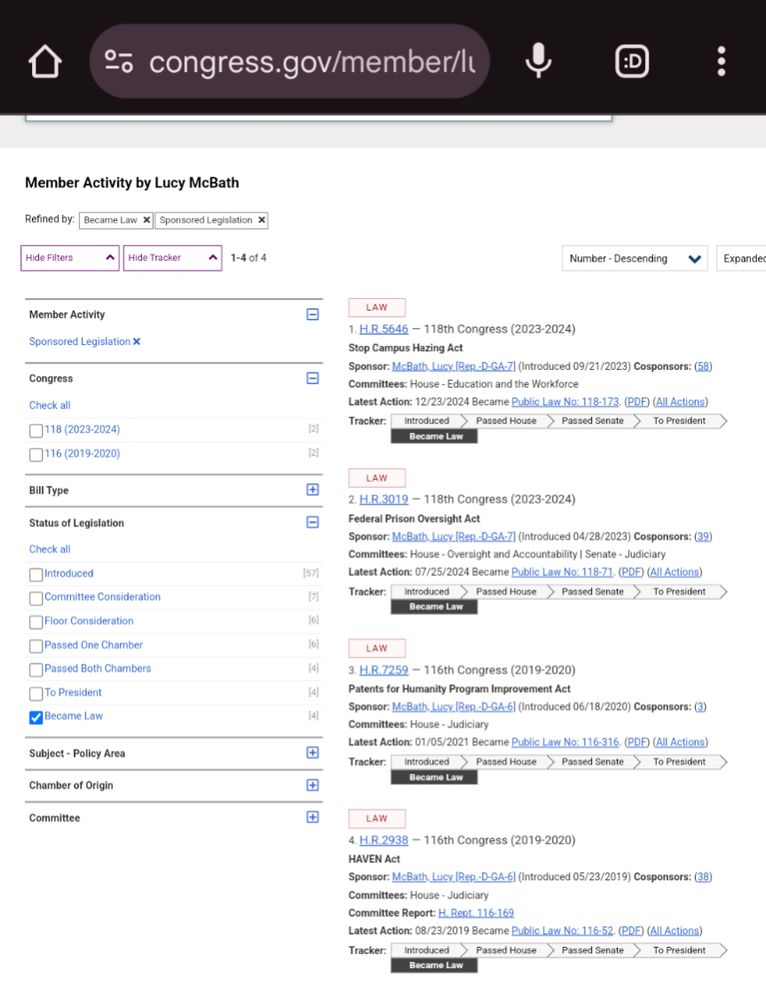This screenshot has height=1000, width=766.
Task: Check the Floor Consideration checkbox
Action: coord(36,622)
